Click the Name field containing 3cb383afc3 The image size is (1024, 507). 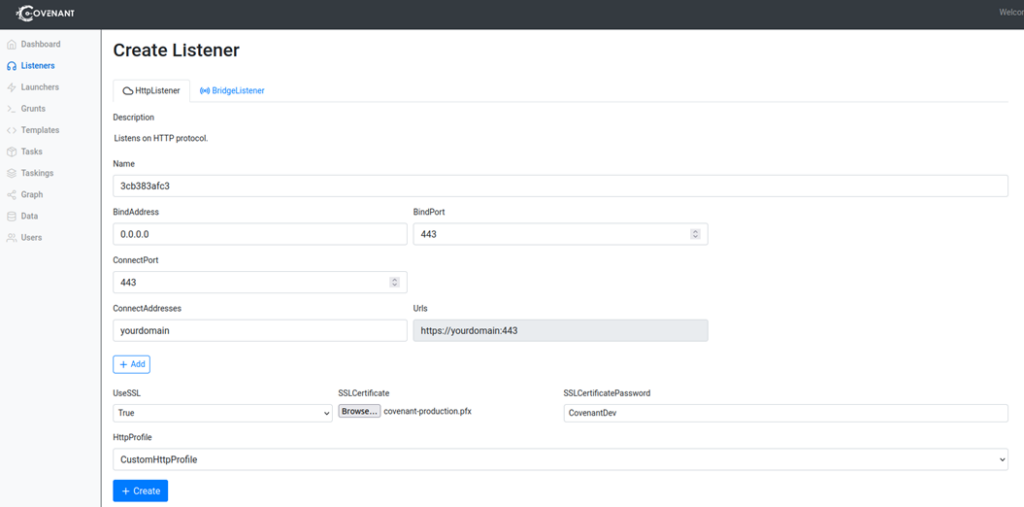tap(560, 186)
